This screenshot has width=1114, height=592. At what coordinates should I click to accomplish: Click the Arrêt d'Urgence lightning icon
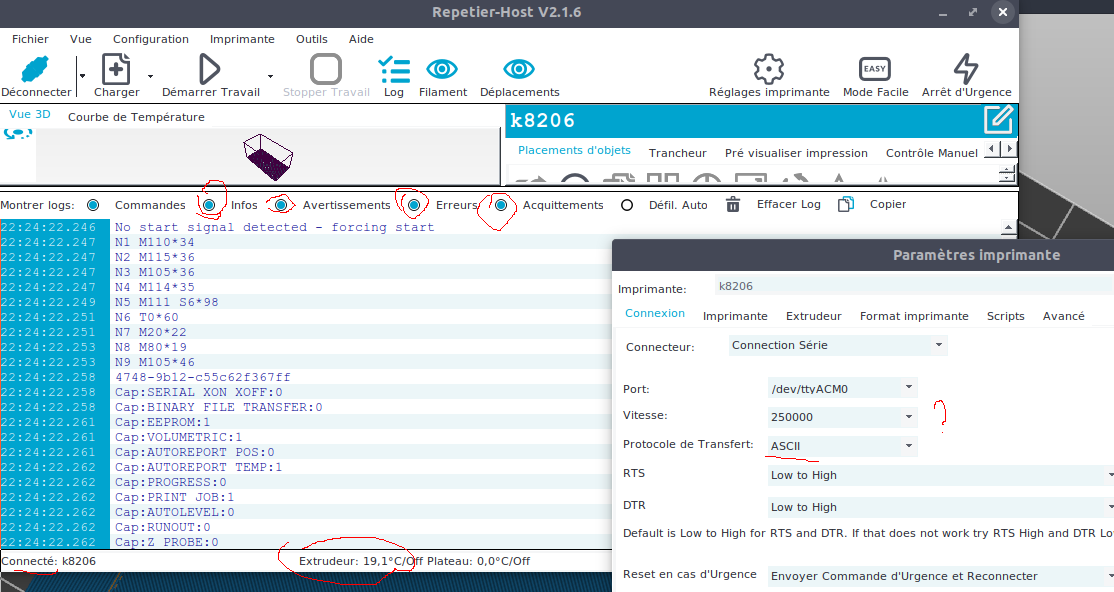966,69
